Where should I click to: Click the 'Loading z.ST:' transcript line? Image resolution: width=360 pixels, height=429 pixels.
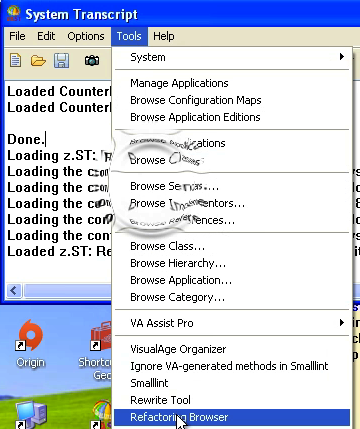(x=59, y=156)
